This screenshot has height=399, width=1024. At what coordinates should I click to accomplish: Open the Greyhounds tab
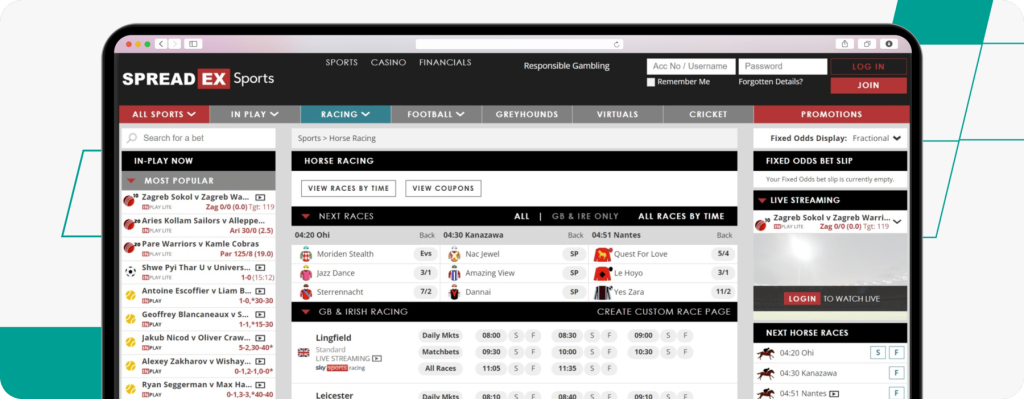click(527, 114)
